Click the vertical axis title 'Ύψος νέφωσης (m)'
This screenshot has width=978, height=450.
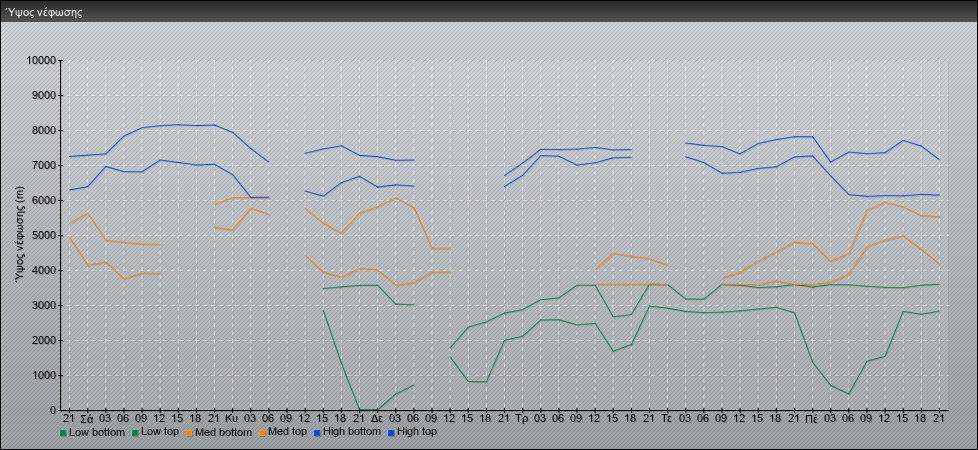(20, 235)
